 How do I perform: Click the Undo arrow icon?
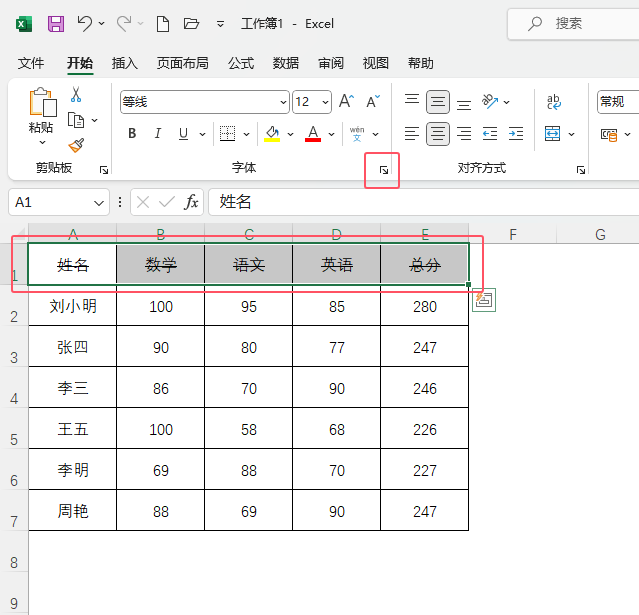click(x=85, y=23)
